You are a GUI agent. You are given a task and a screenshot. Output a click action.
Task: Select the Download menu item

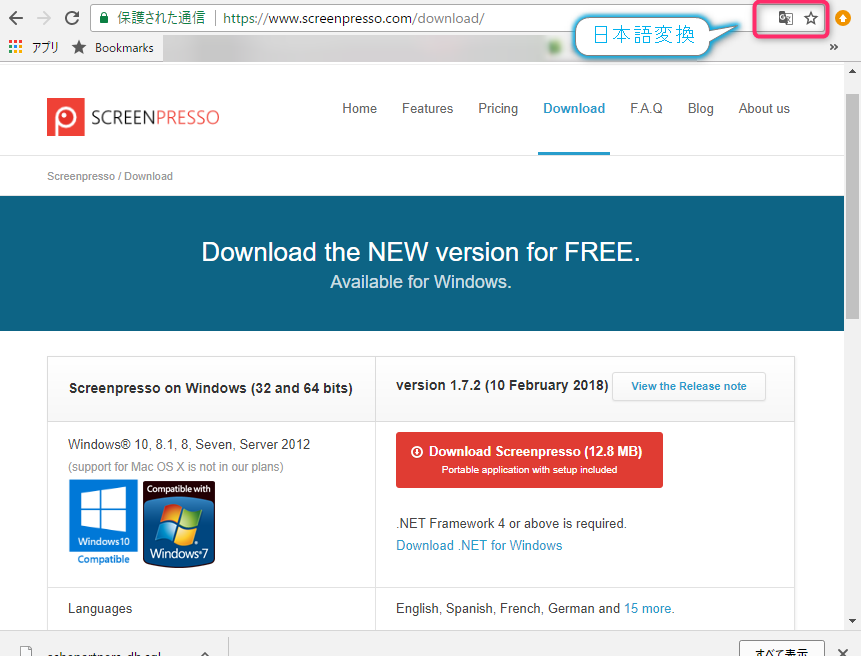574,109
